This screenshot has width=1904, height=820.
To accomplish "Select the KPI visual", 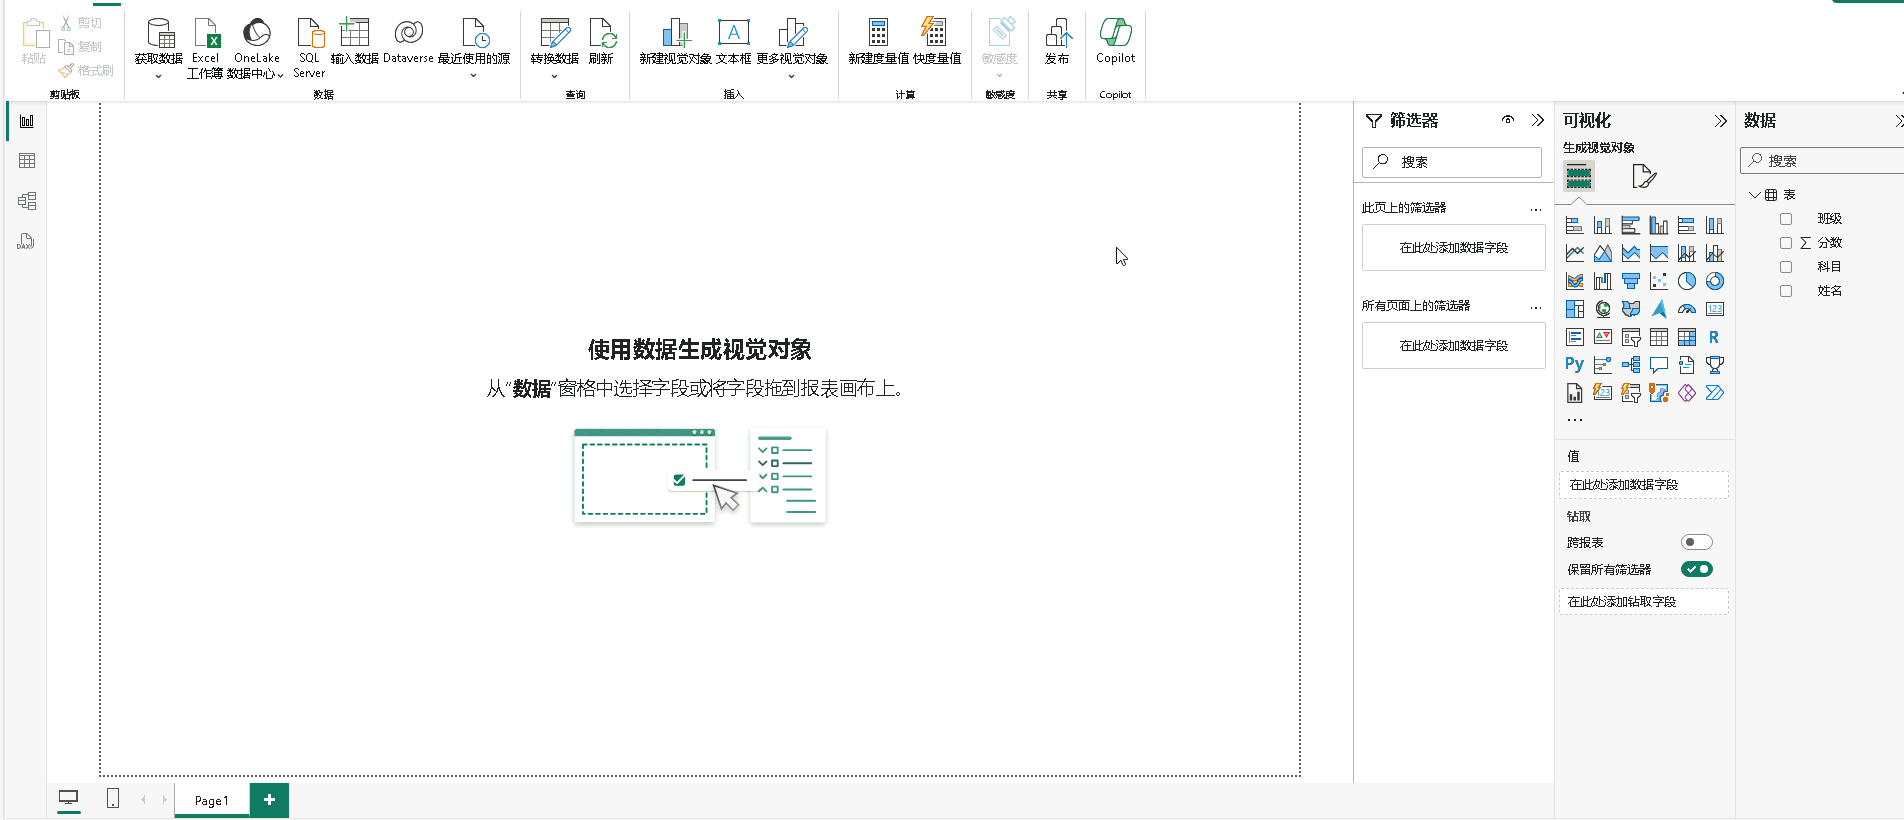I will coord(1603,337).
